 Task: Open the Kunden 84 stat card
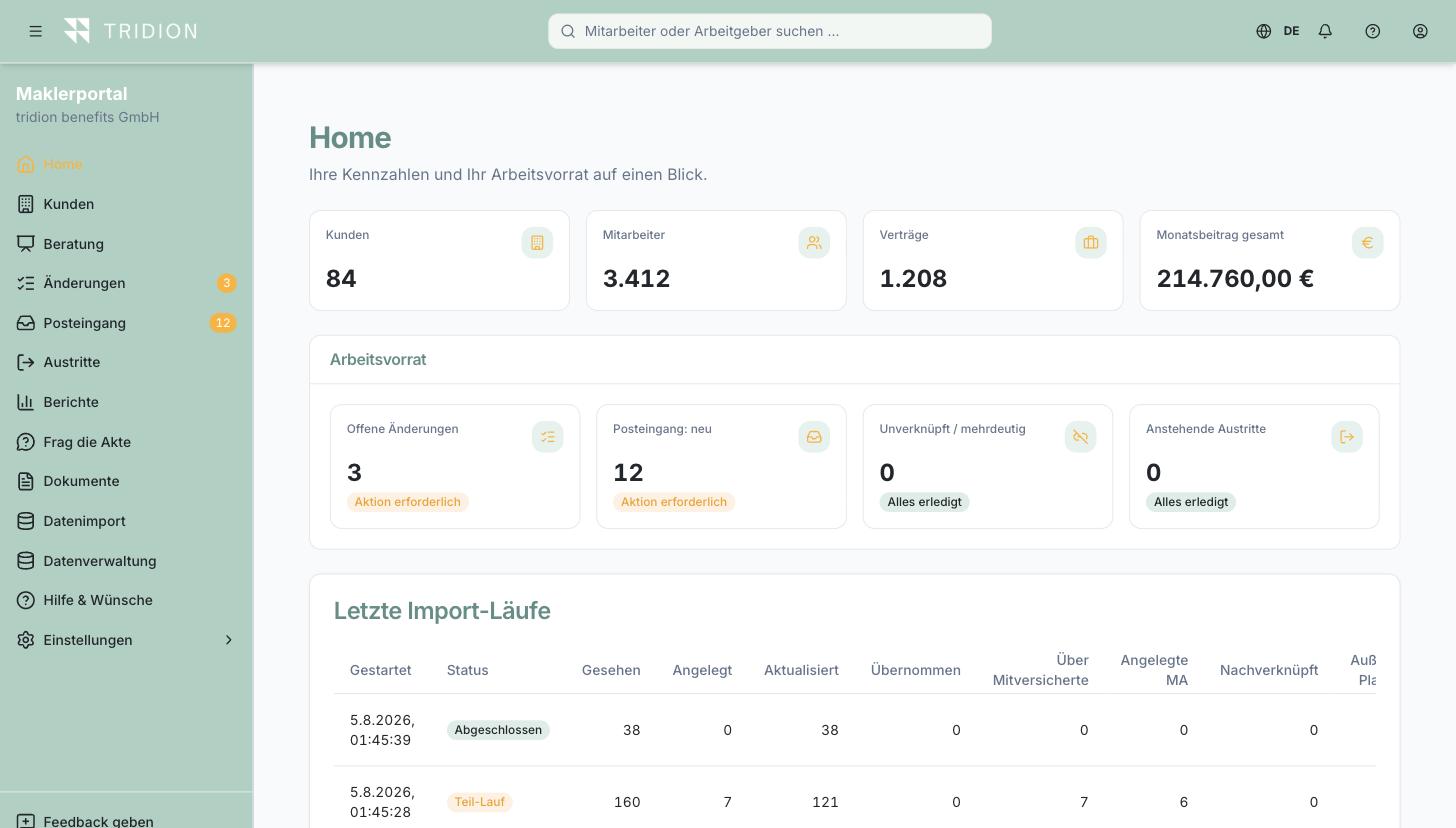[x=439, y=260]
